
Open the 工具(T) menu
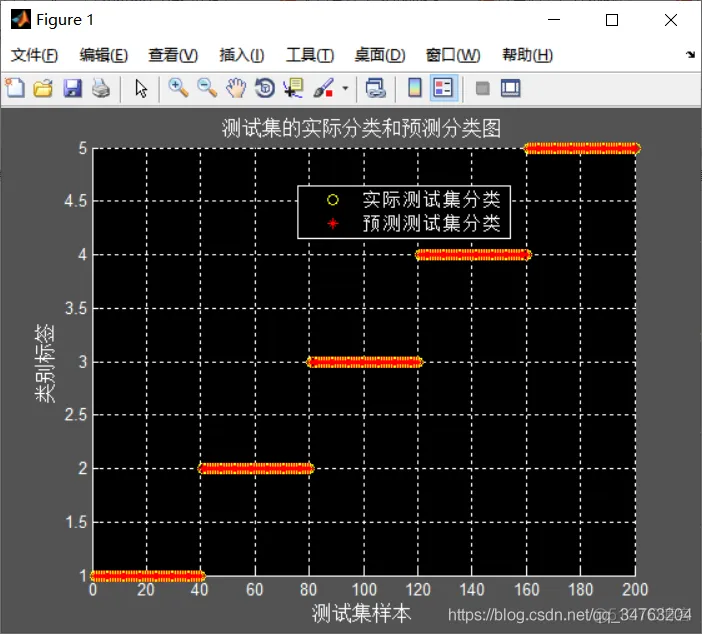(310, 55)
